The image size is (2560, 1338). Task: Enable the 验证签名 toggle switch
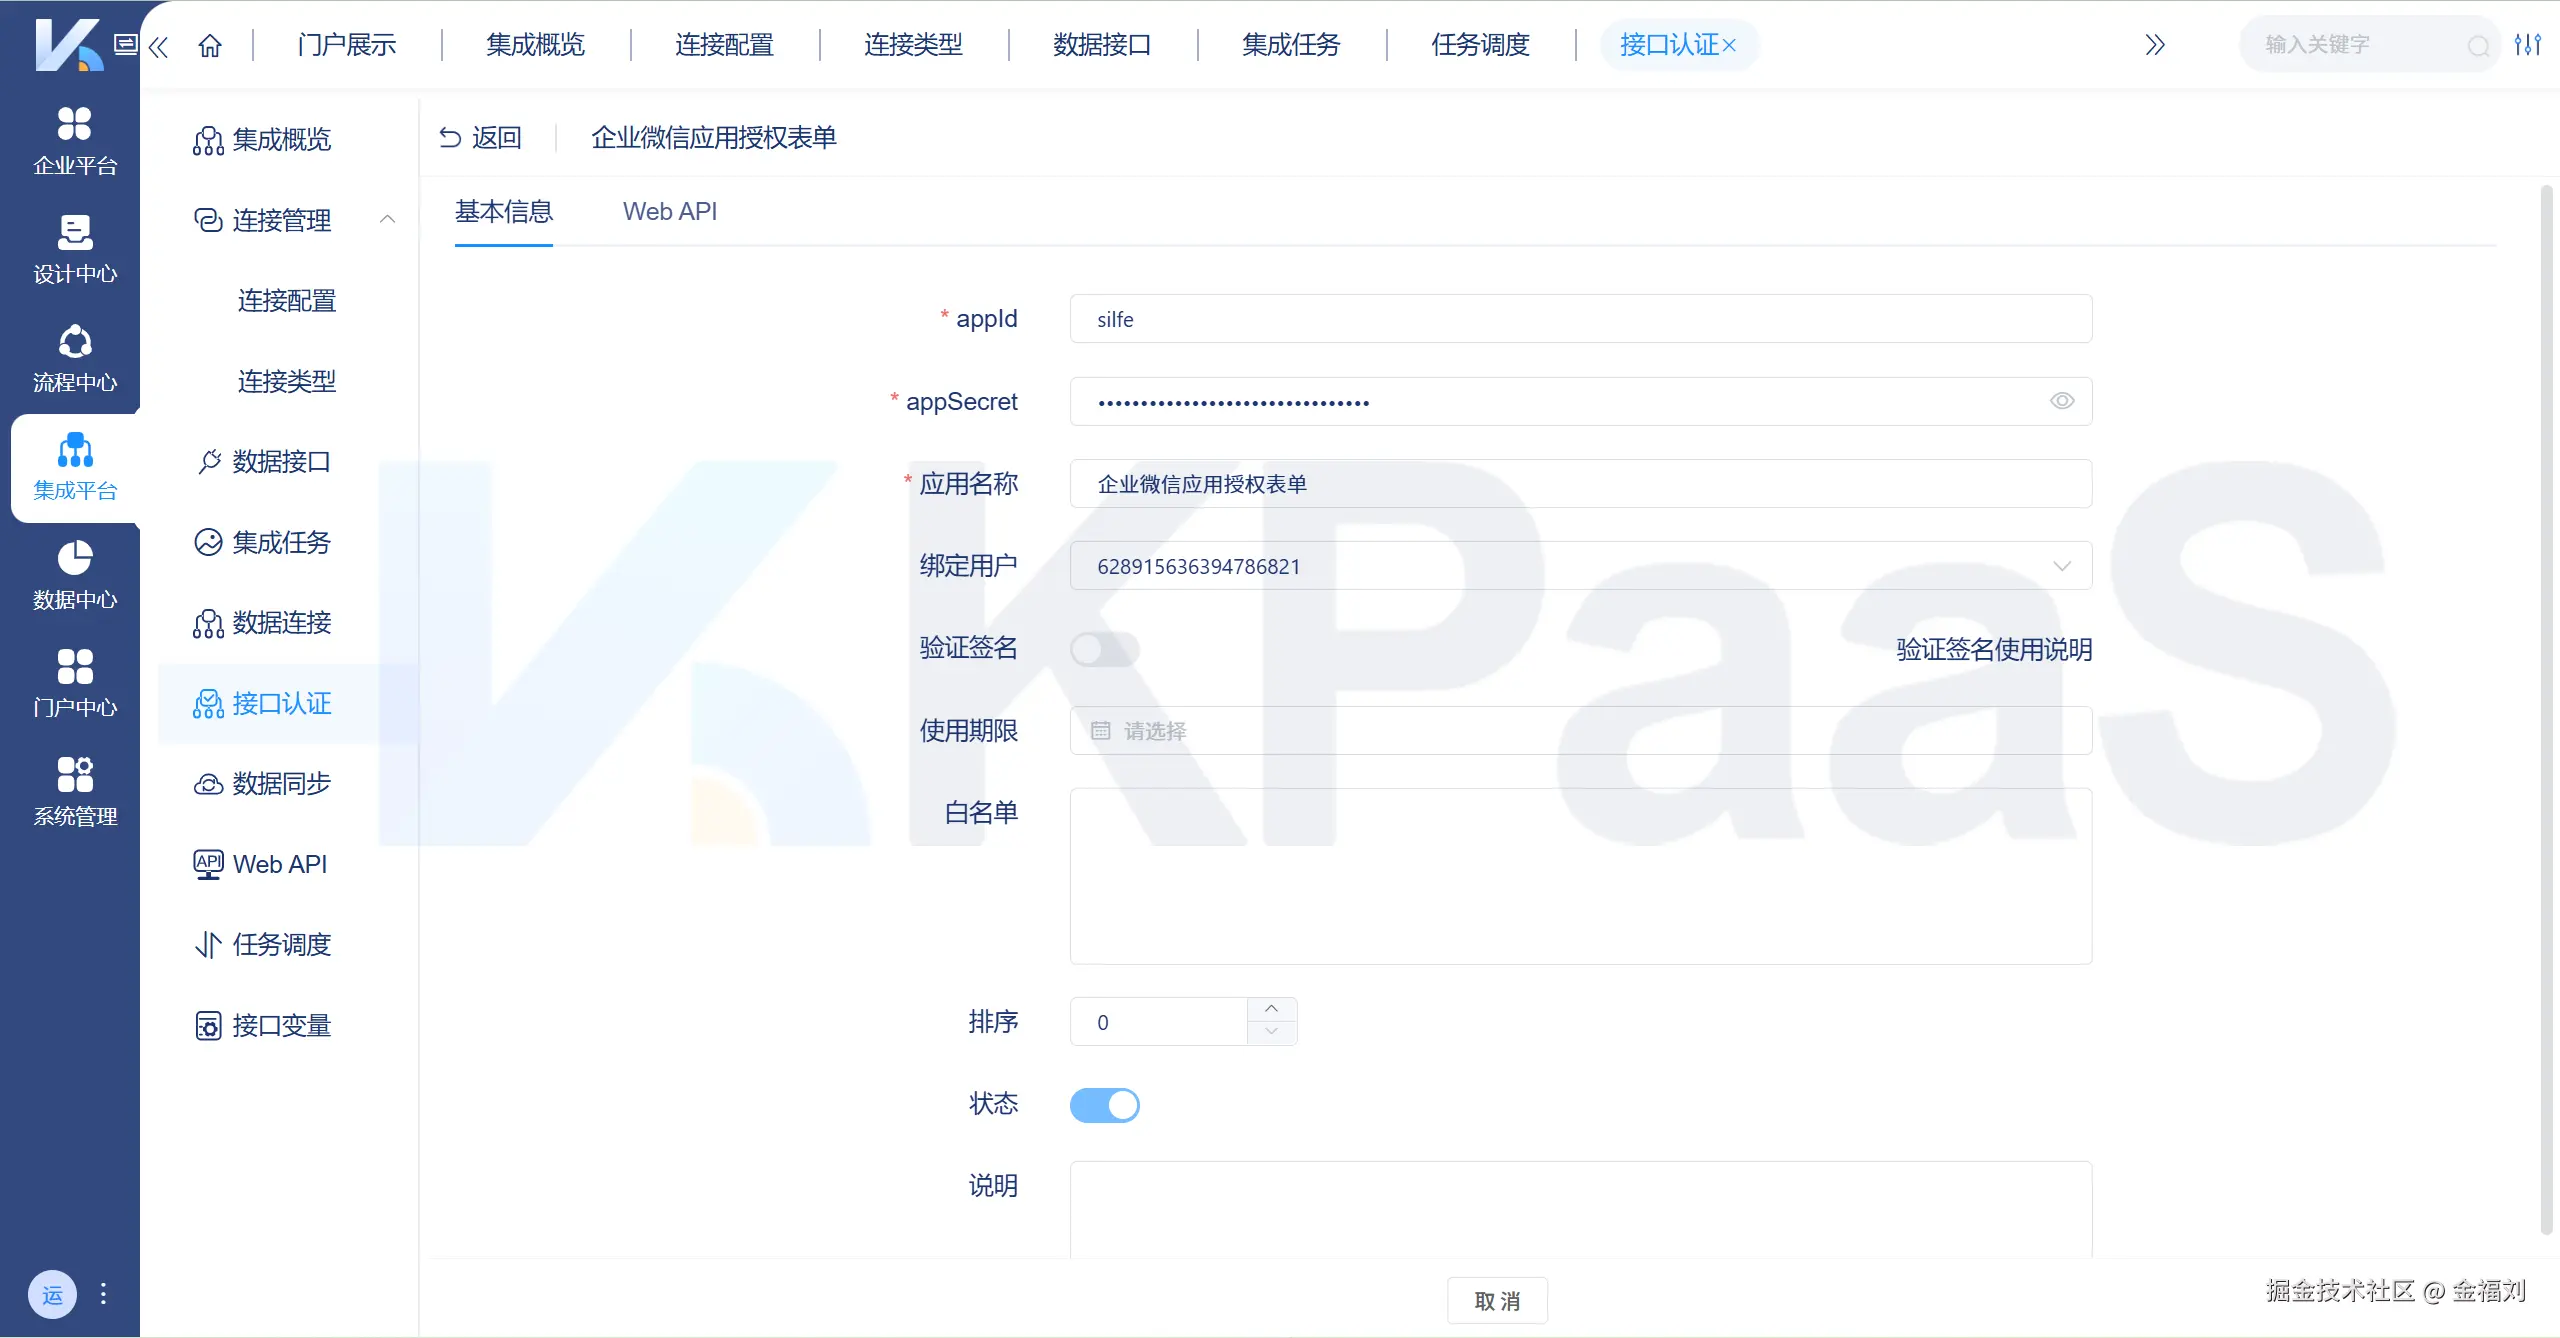pos(1104,649)
